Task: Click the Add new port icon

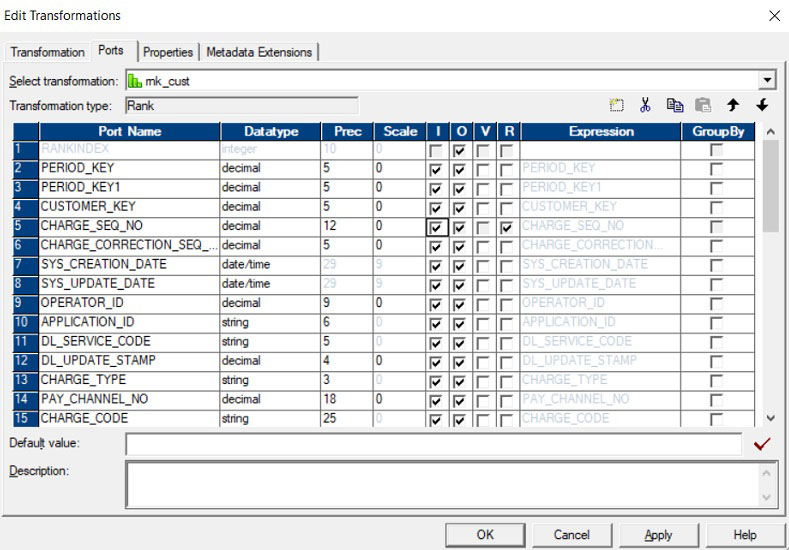Action: click(616, 105)
